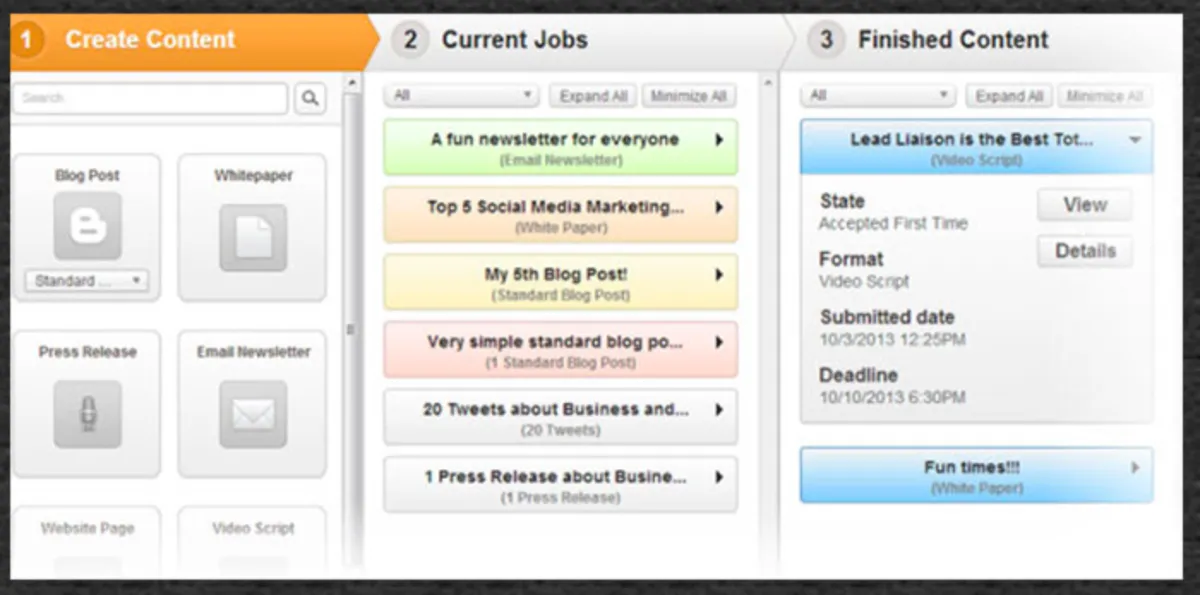Open the Finished Content All filter dropdown

[x=878, y=96]
